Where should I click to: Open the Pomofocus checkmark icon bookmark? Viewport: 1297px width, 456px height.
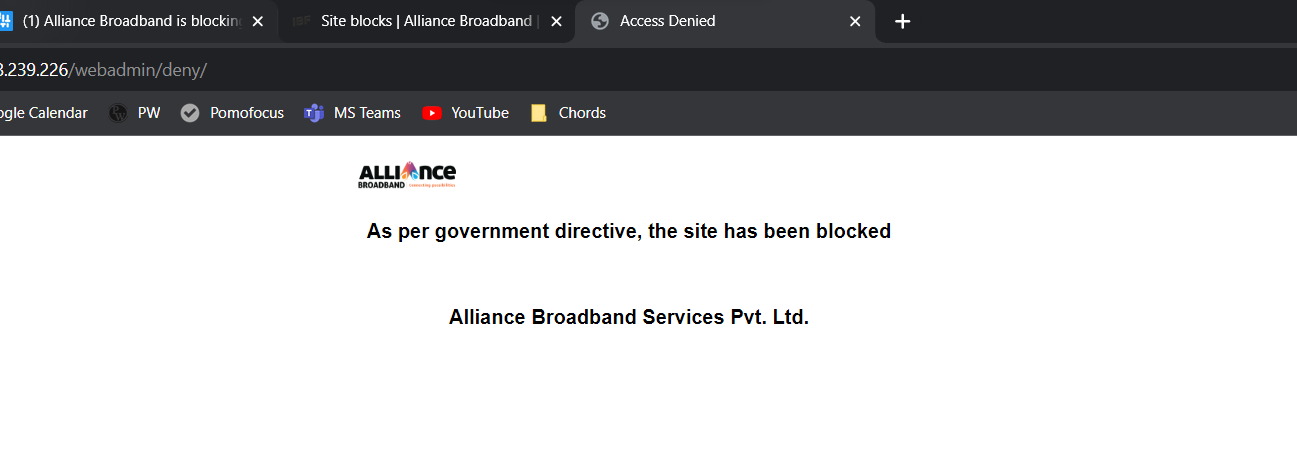[x=190, y=113]
